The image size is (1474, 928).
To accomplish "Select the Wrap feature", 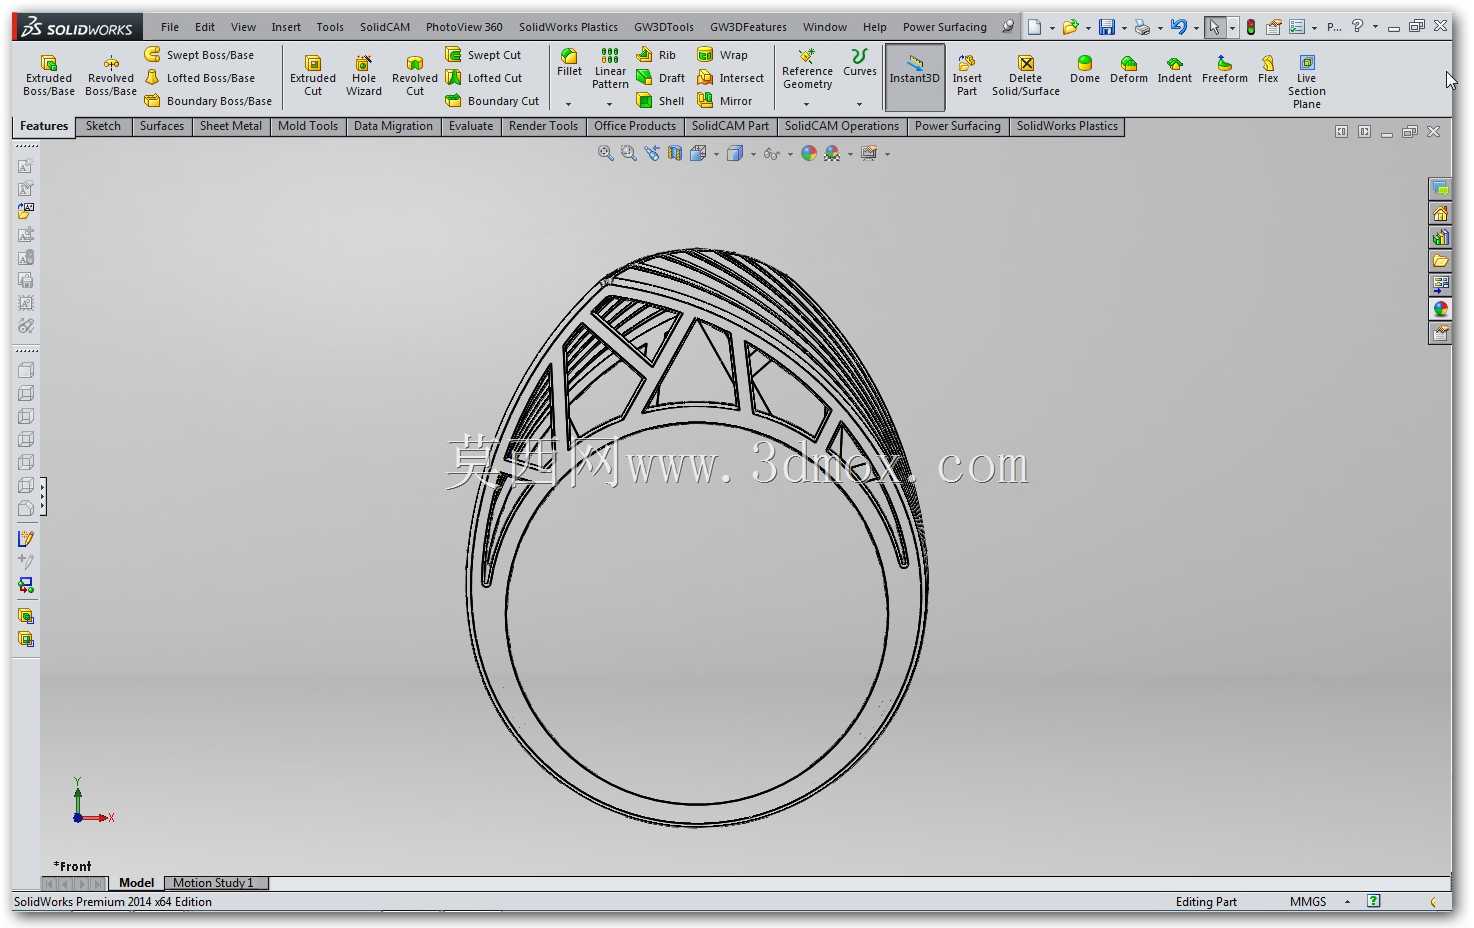I will coord(722,55).
